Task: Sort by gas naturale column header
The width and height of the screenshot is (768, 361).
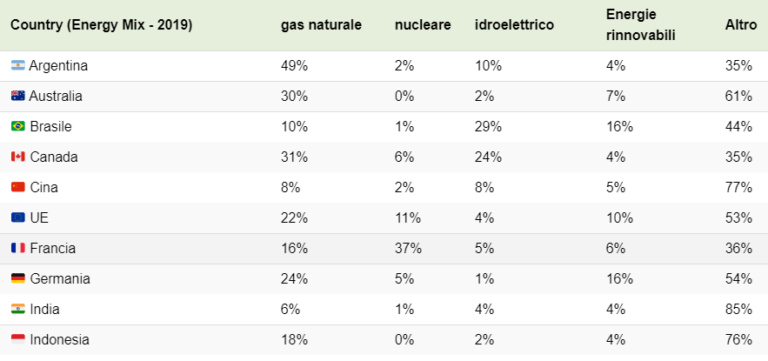Action: (x=321, y=25)
